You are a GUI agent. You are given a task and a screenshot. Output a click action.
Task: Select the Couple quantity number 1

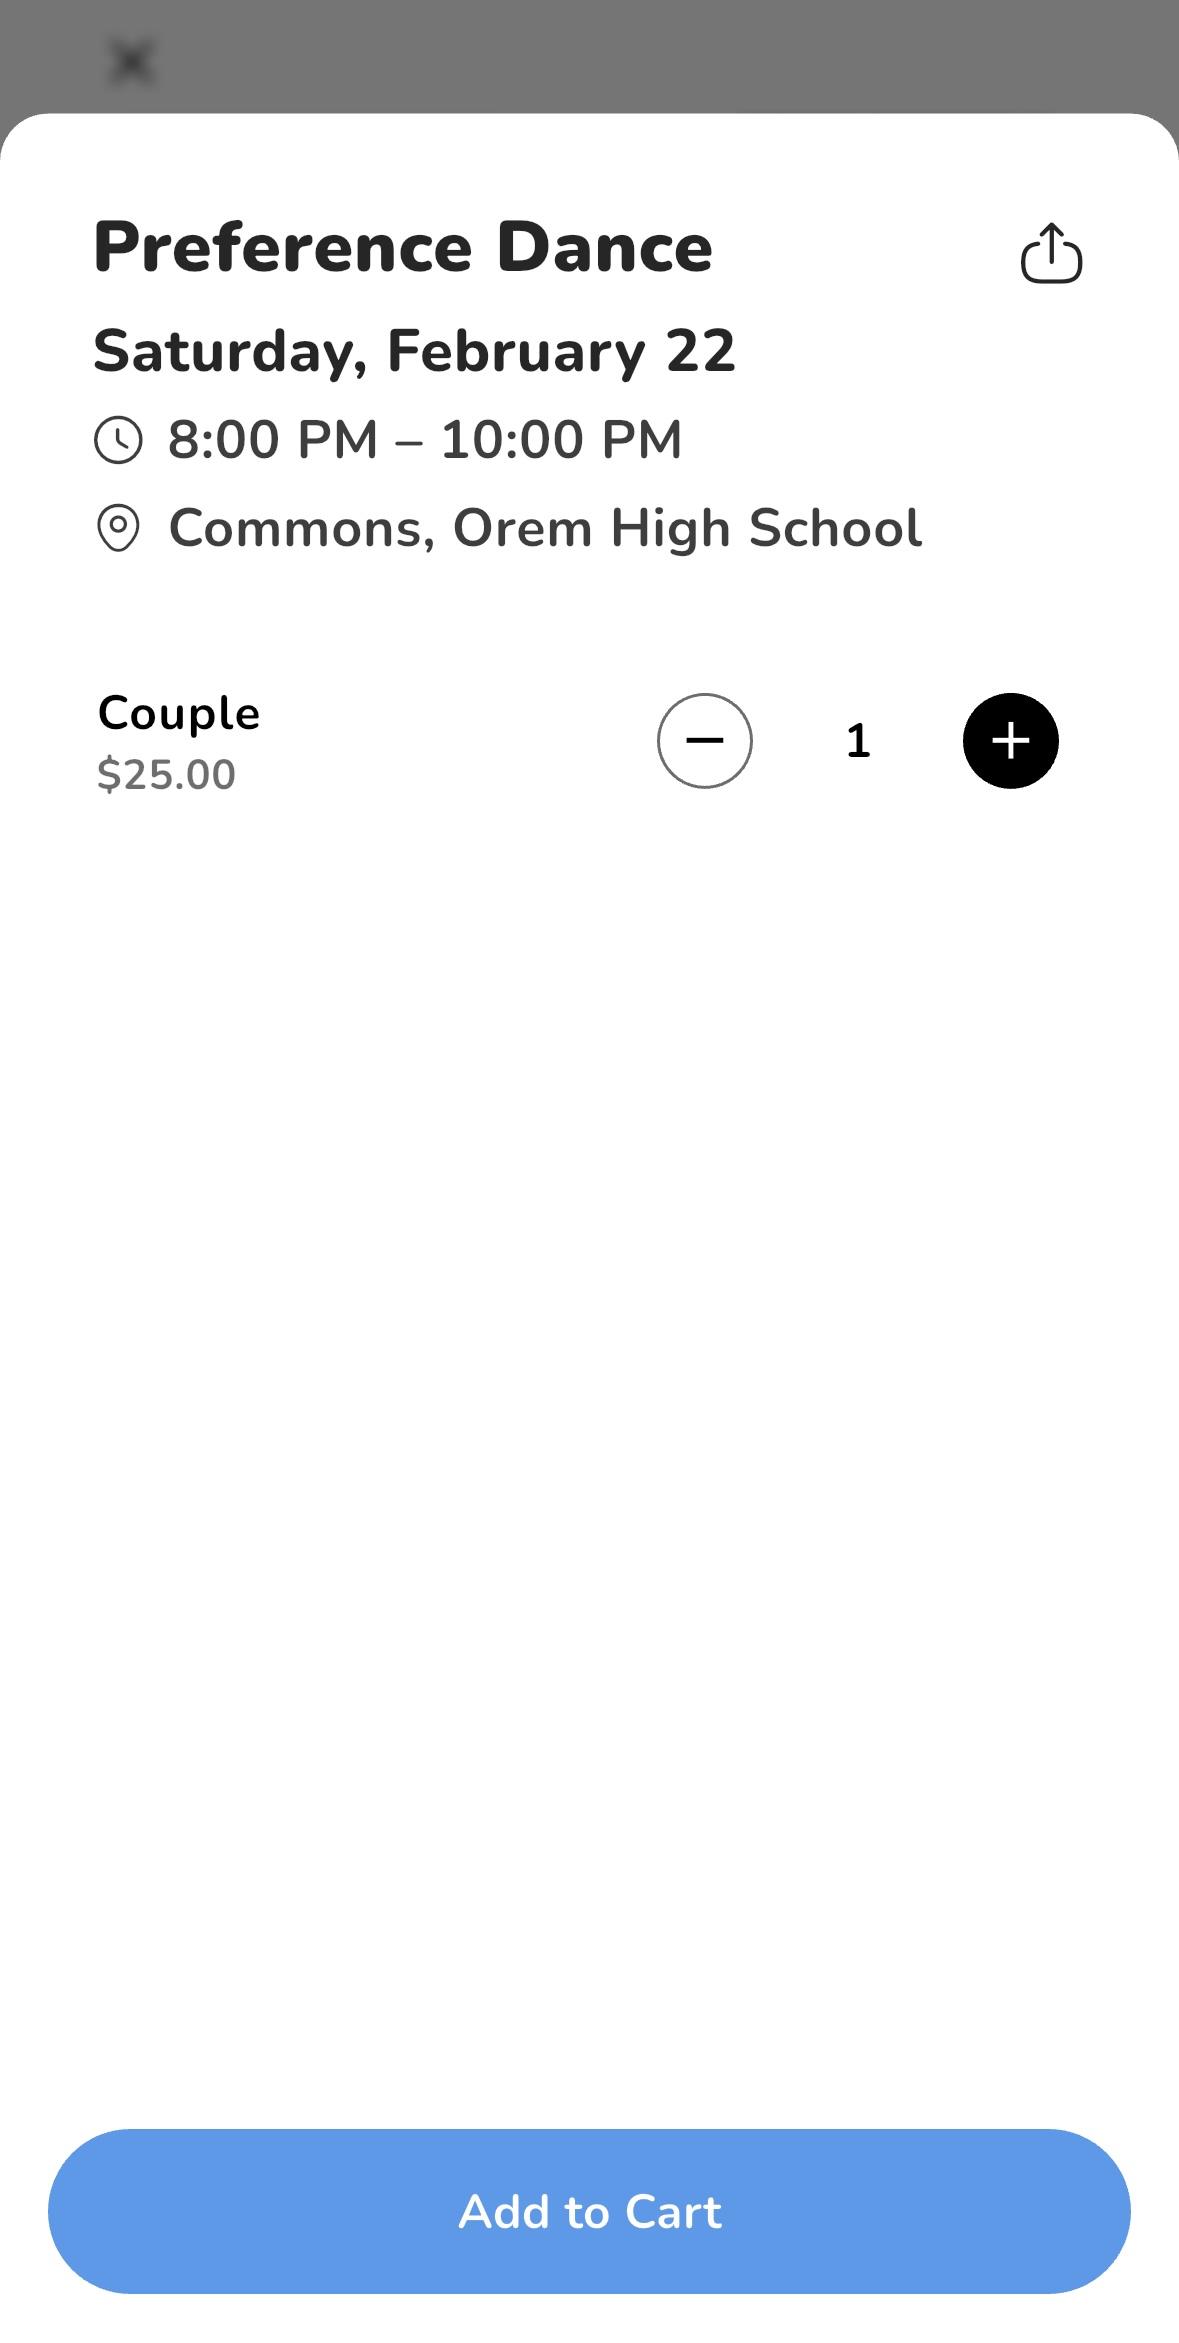[858, 741]
